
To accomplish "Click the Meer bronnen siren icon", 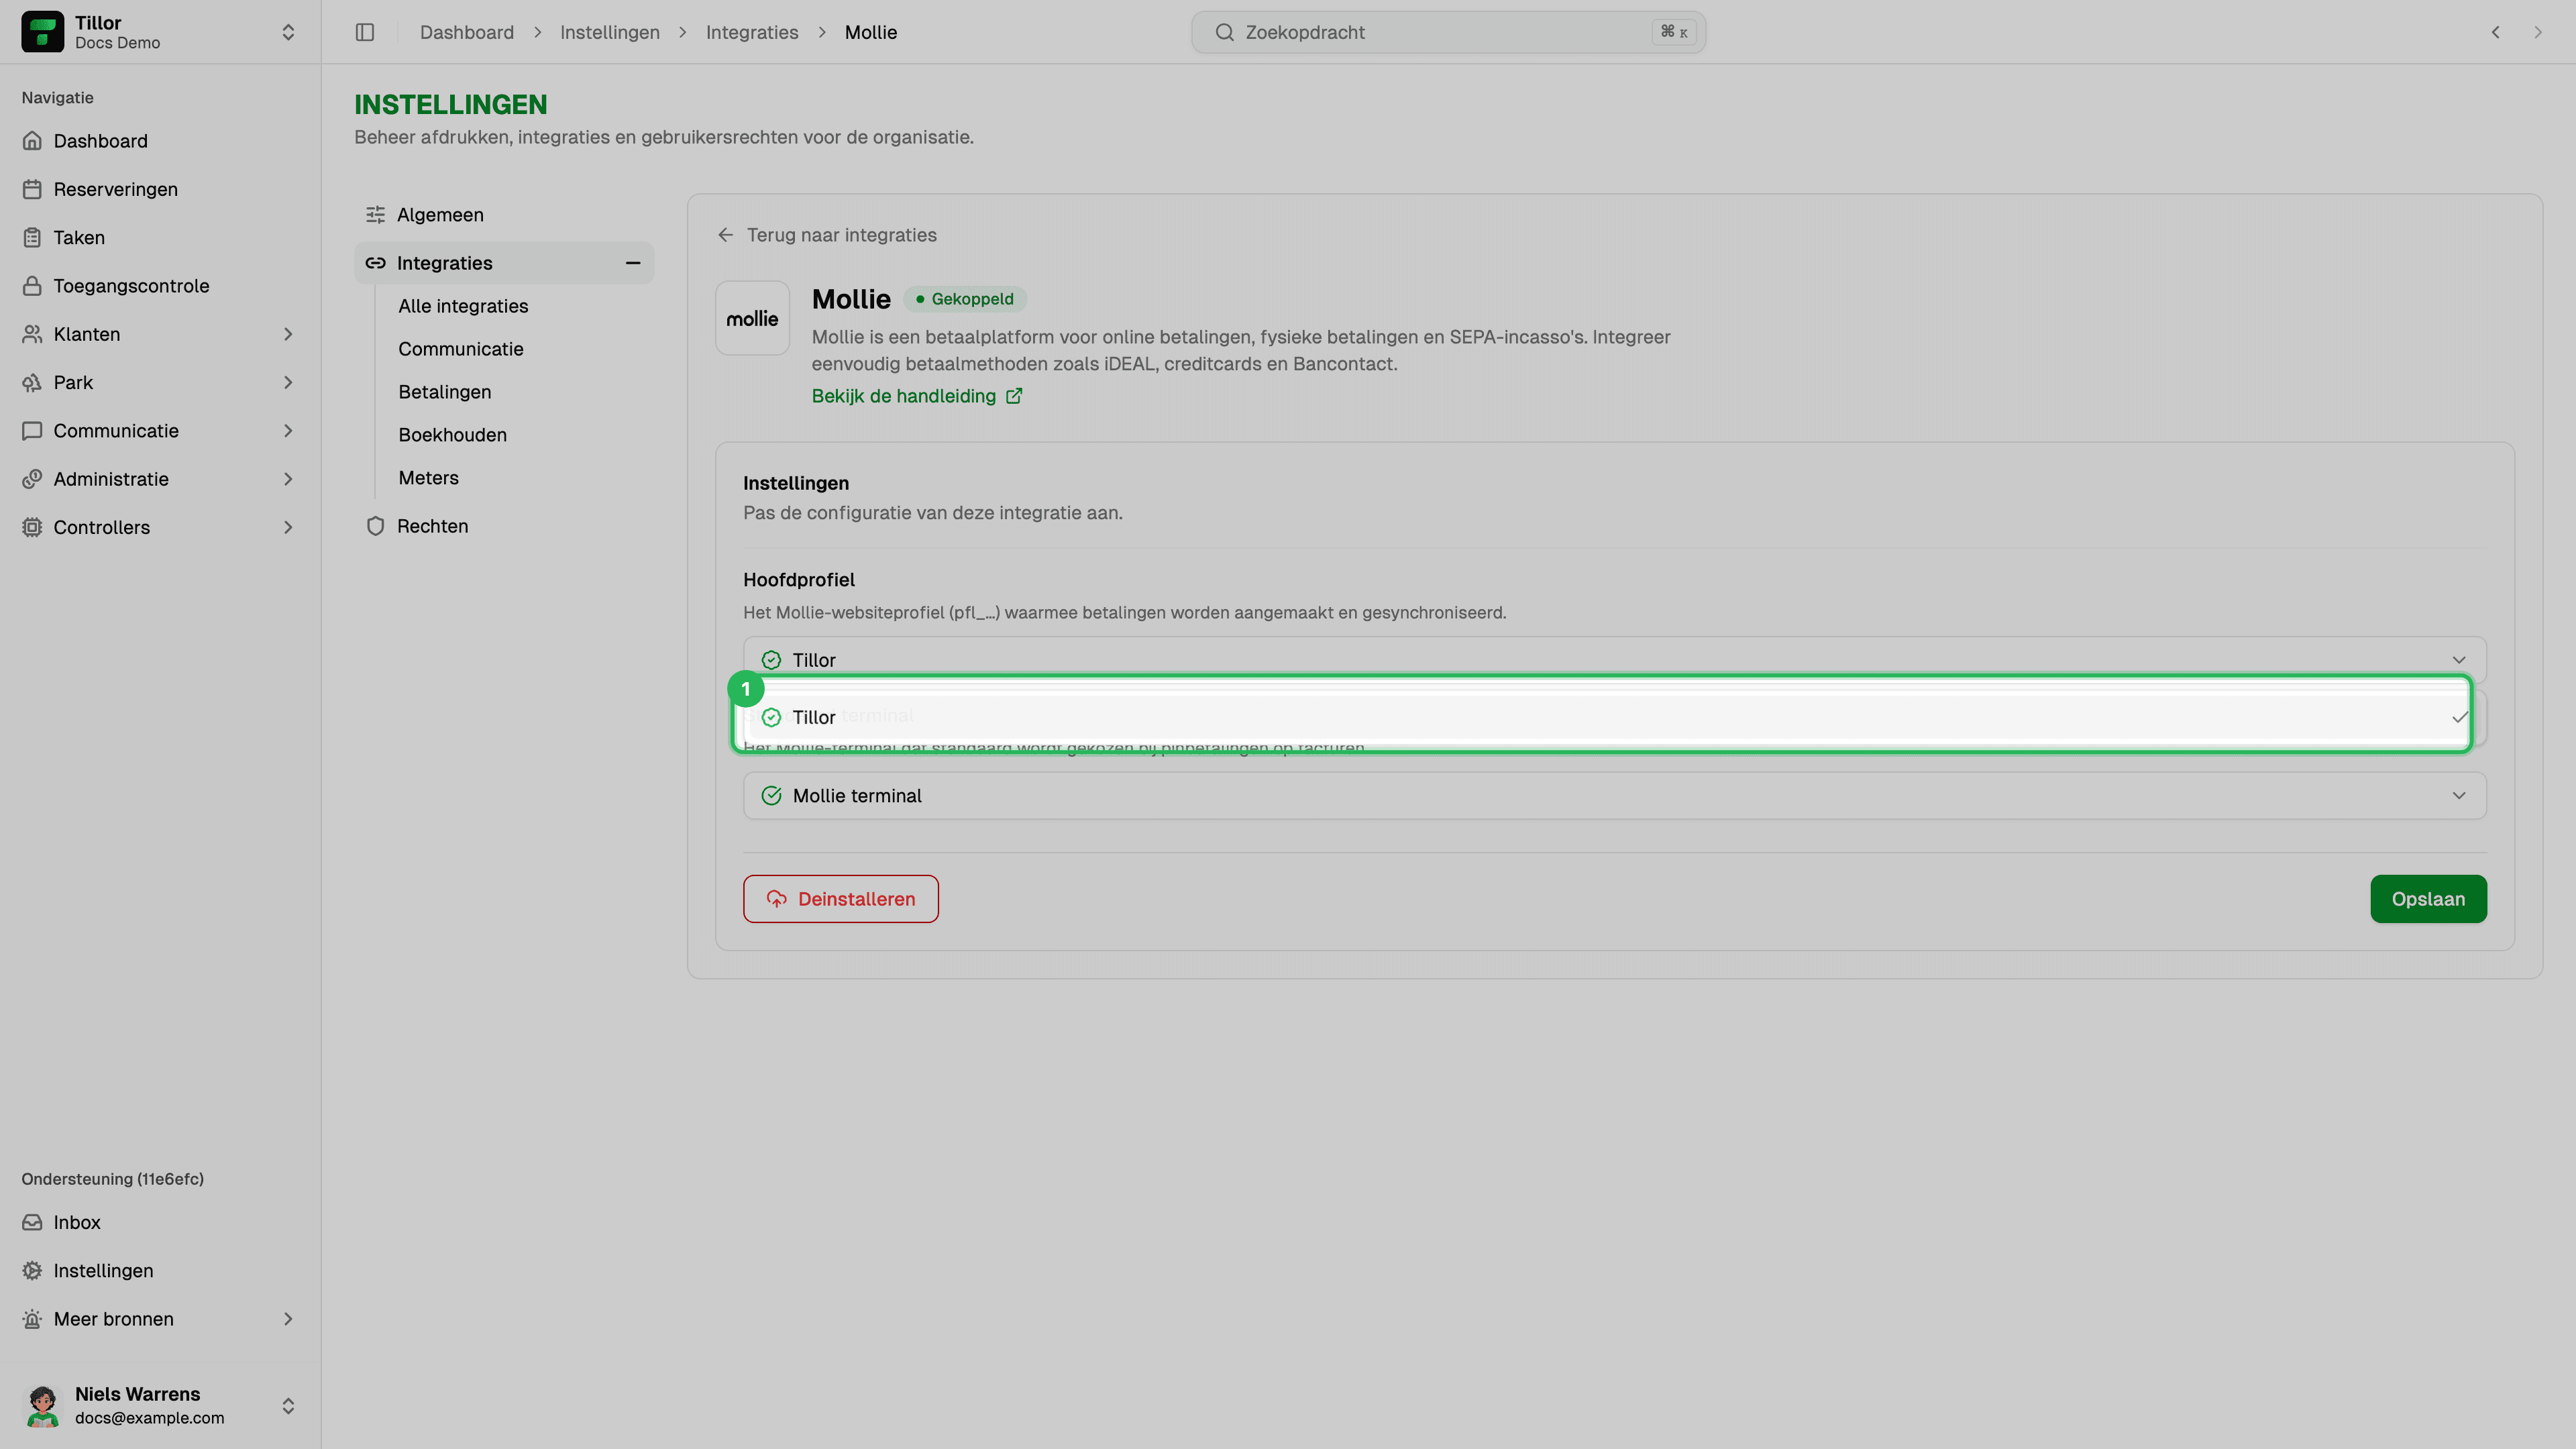I will (x=32, y=1319).
